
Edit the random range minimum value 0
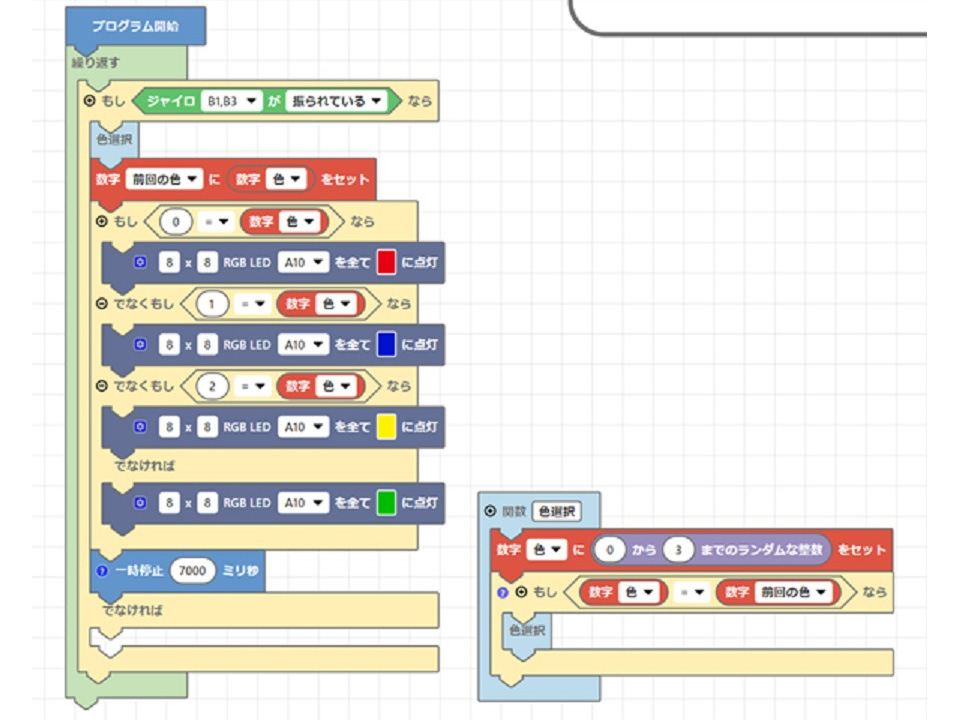point(610,550)
